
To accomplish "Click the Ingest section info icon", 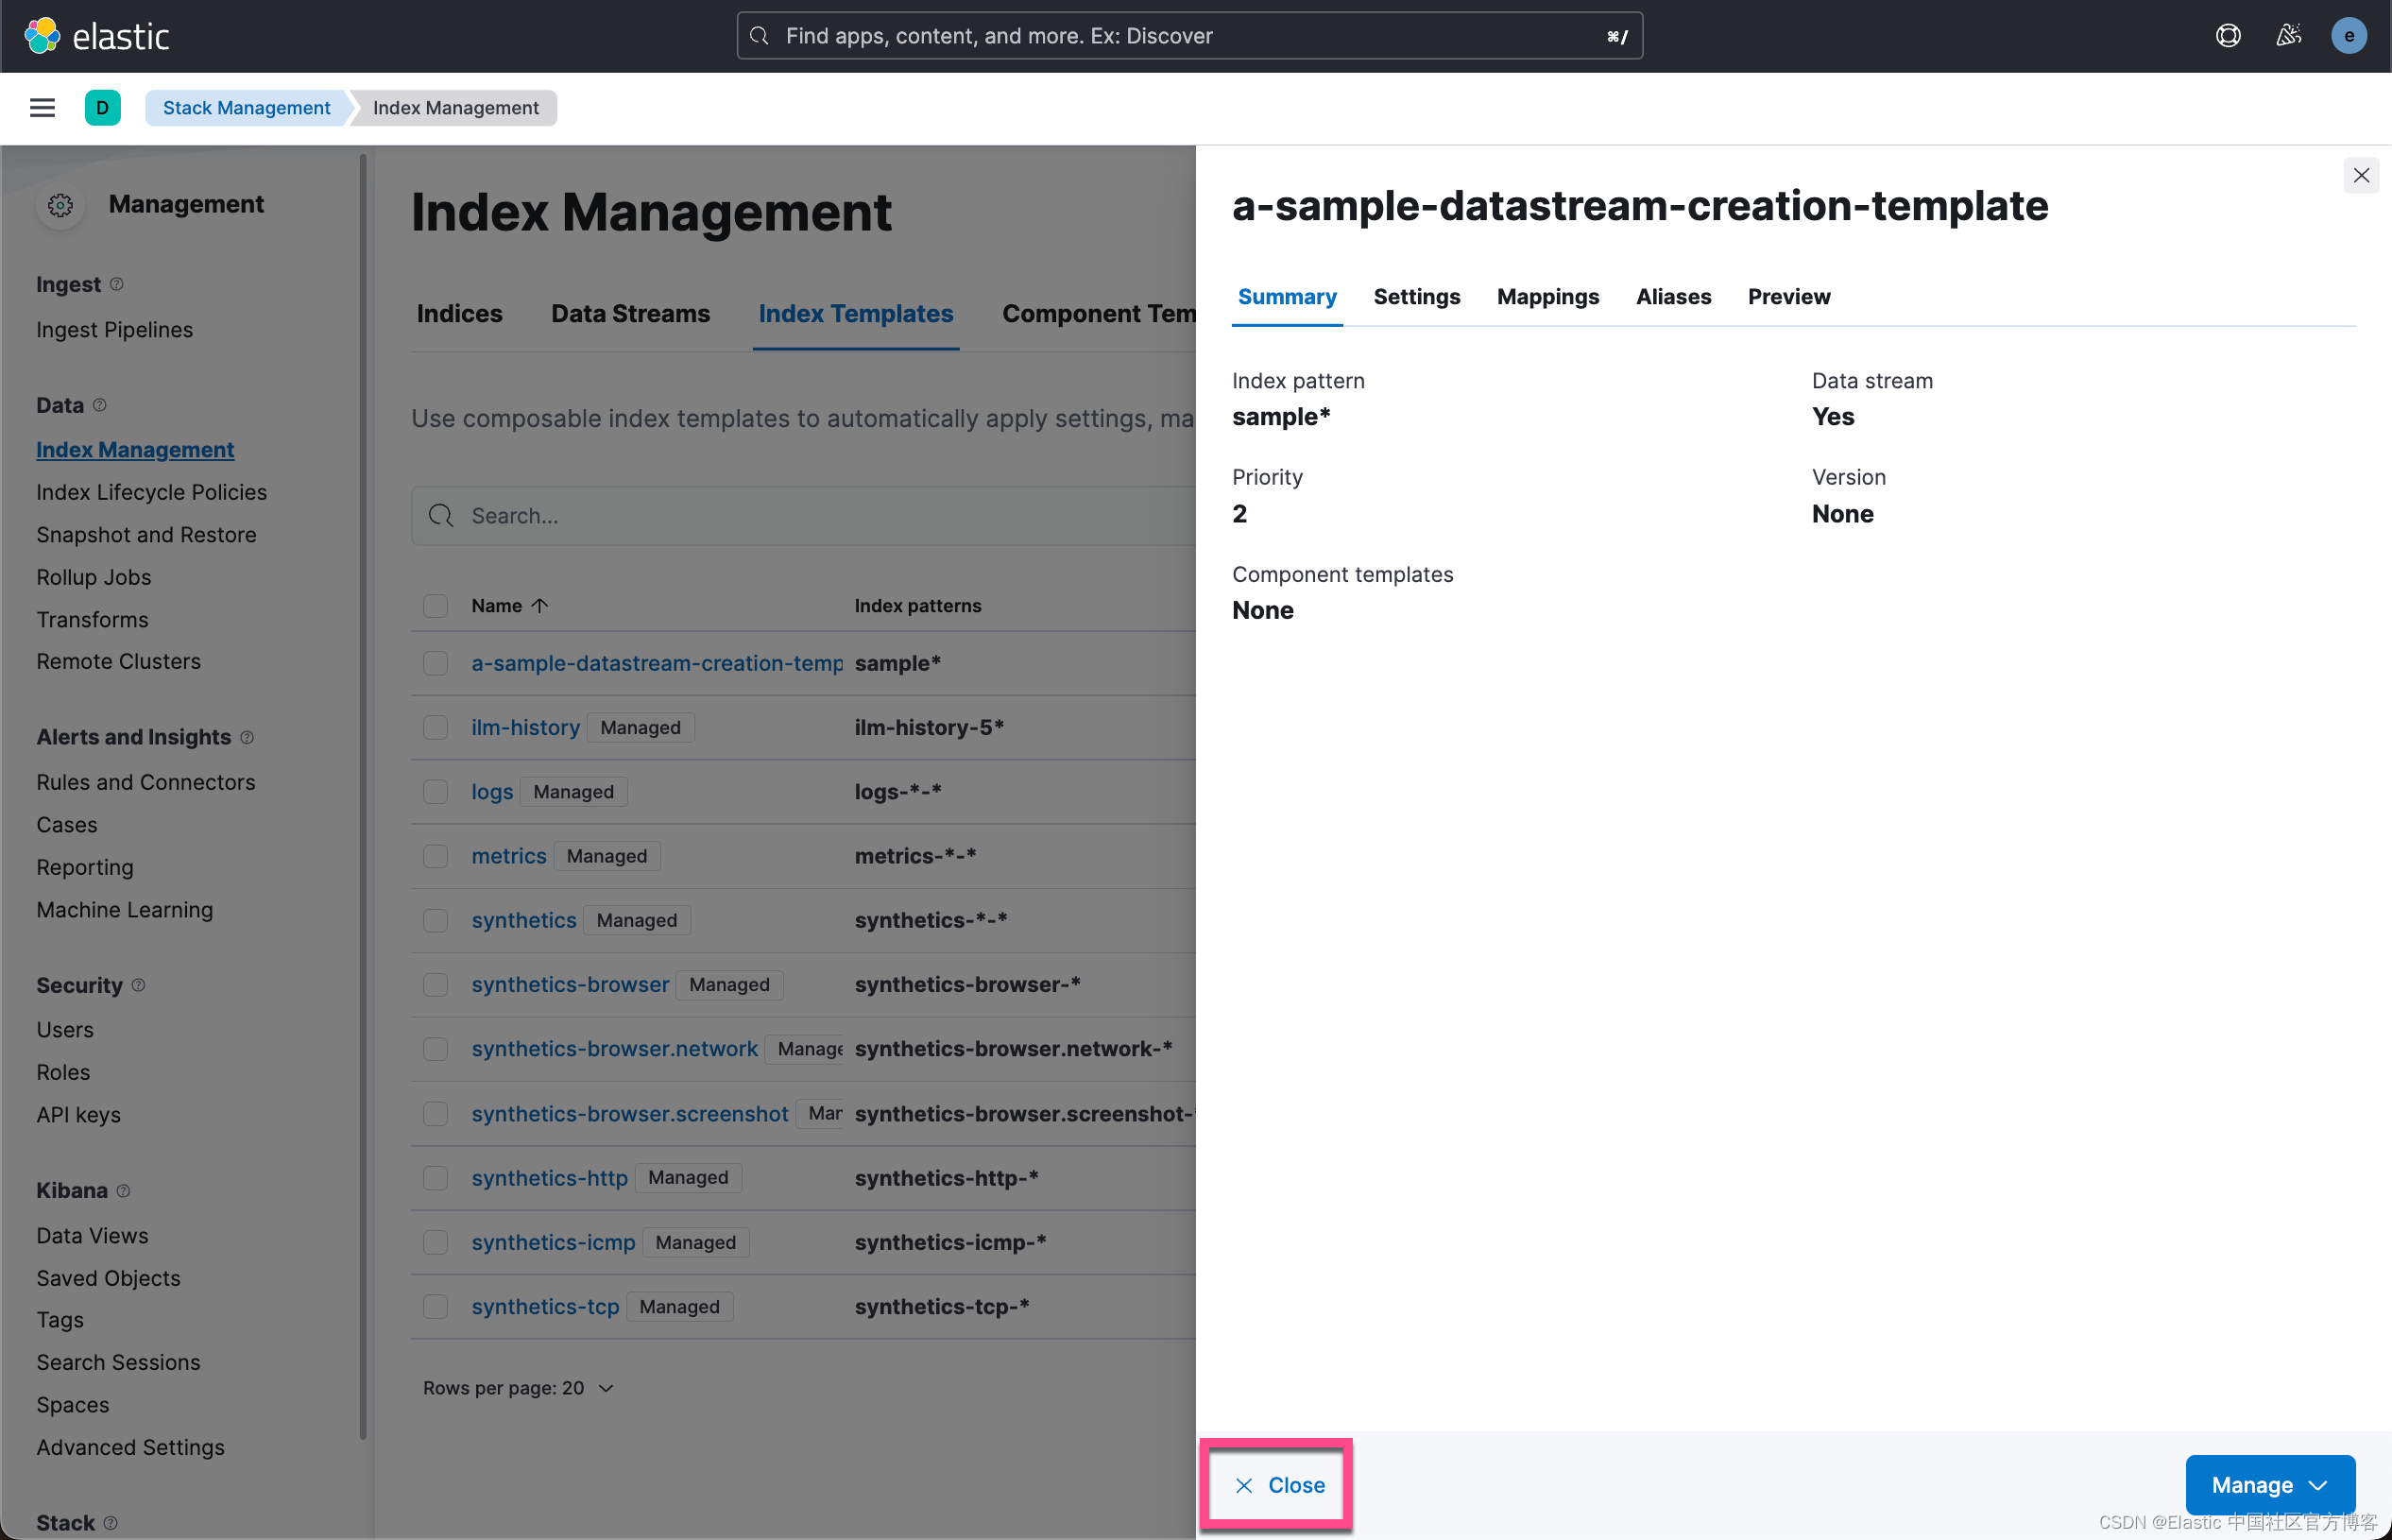I will pyautogui.click(x=117, y=284).
